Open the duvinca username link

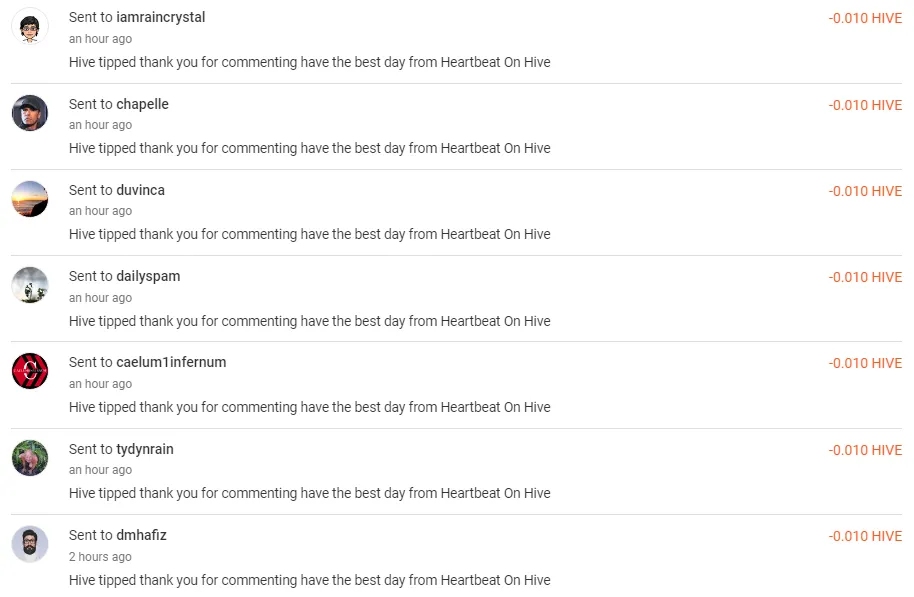(140, 190)
